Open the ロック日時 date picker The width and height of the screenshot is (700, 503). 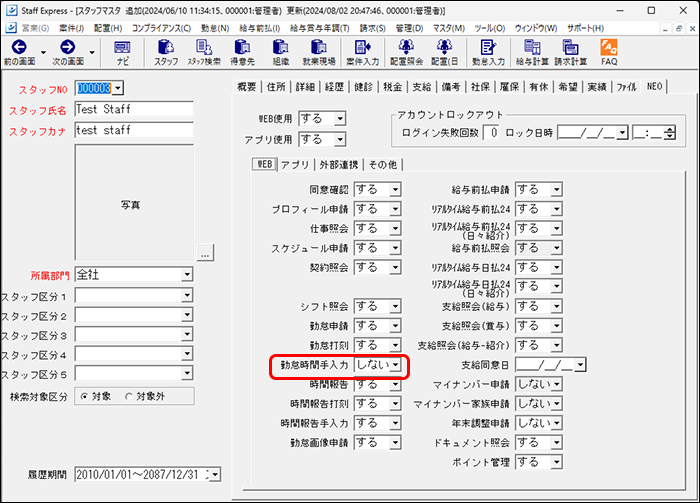(622, 133)
